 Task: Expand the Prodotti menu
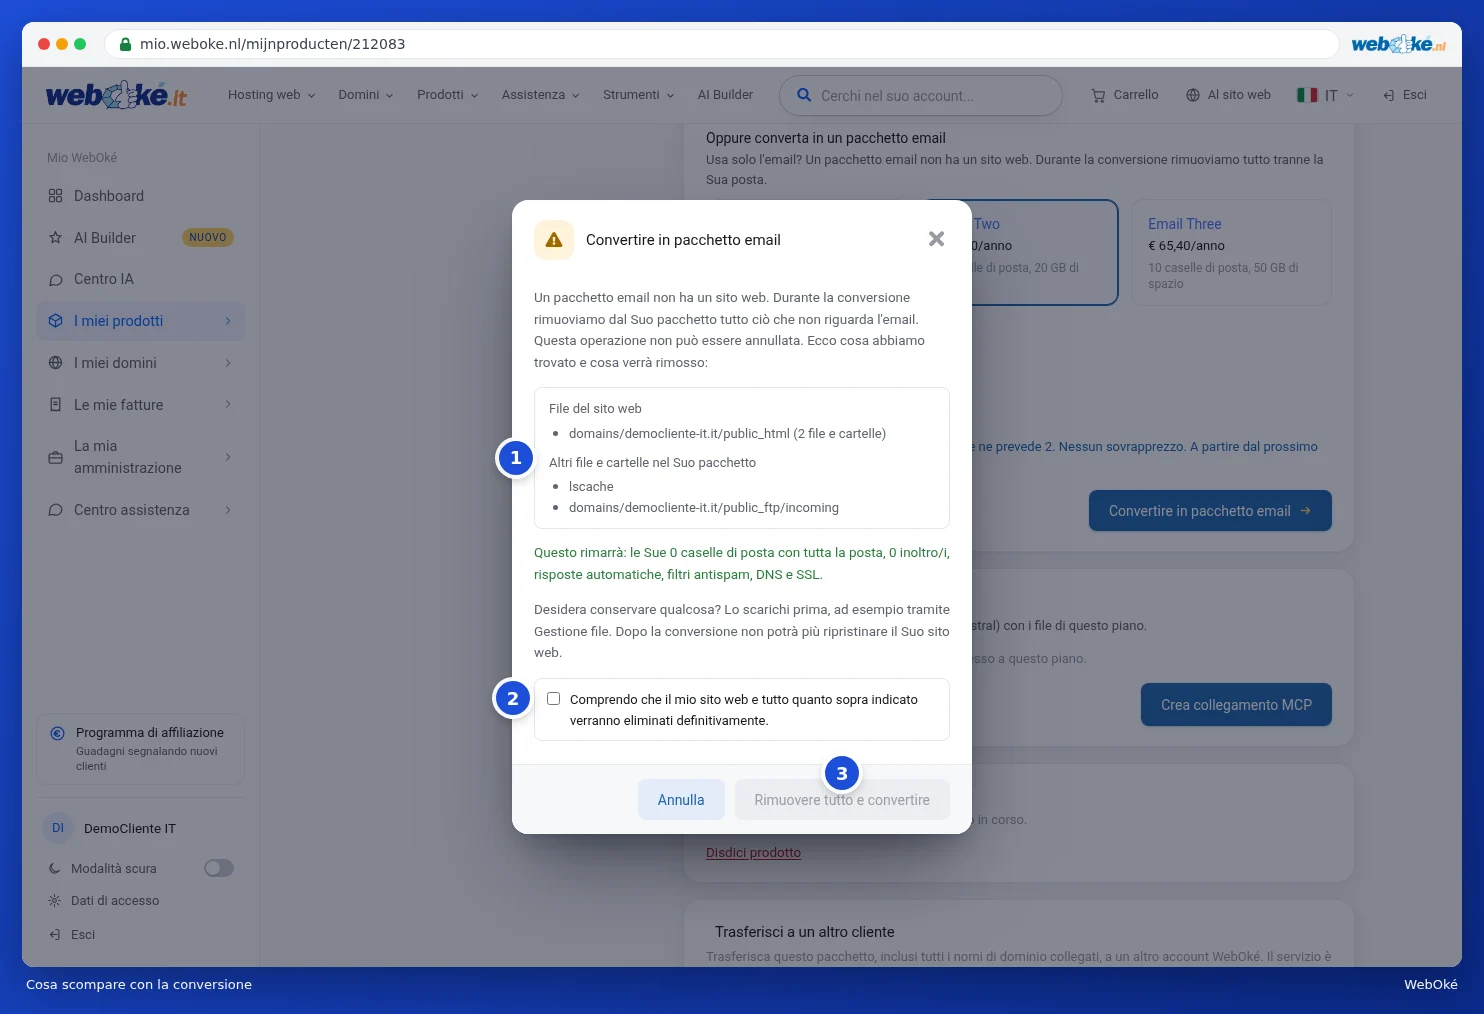click(x=447, y=95)
